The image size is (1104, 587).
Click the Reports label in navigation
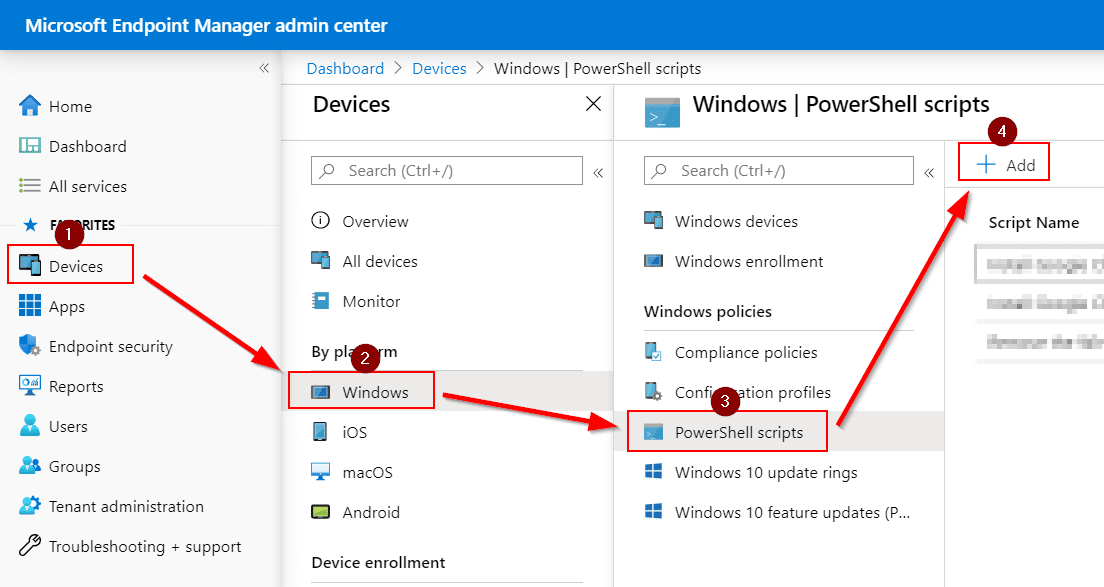(x=75, y=386)
